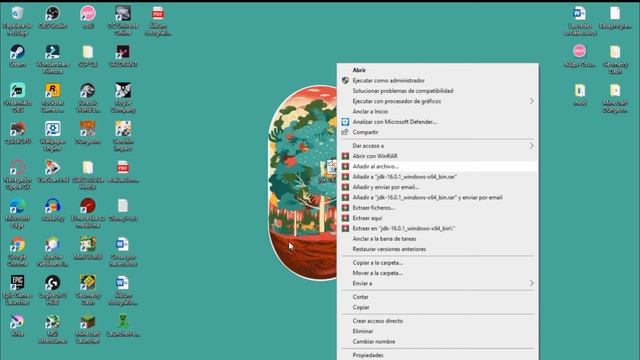Choose Añadir a "jdk-16.0.1_windows-x64_bin.rar" without email
The width and height of the screenshot is (640, 360).
438,177
